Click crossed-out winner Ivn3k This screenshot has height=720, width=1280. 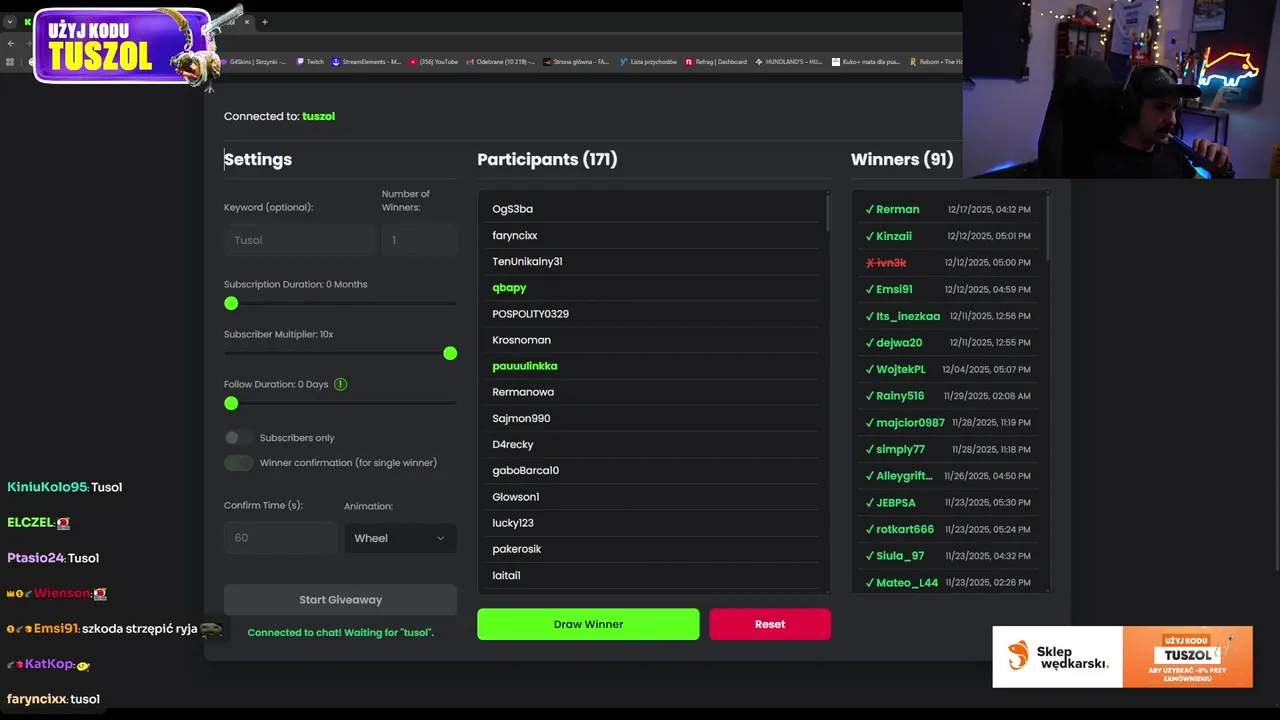click(948, 262)
